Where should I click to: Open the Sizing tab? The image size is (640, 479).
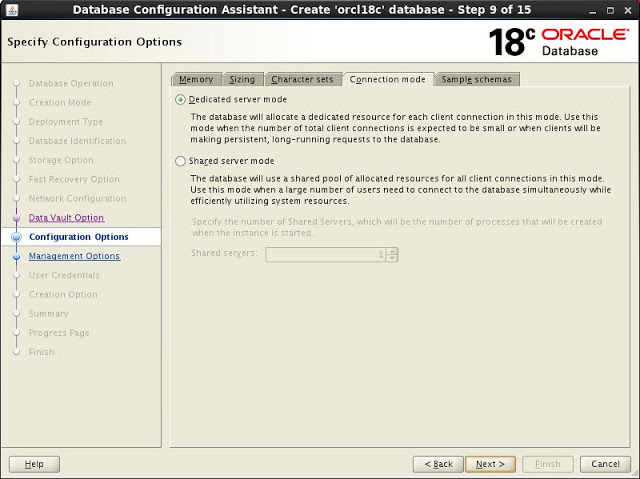pos(241,79)
